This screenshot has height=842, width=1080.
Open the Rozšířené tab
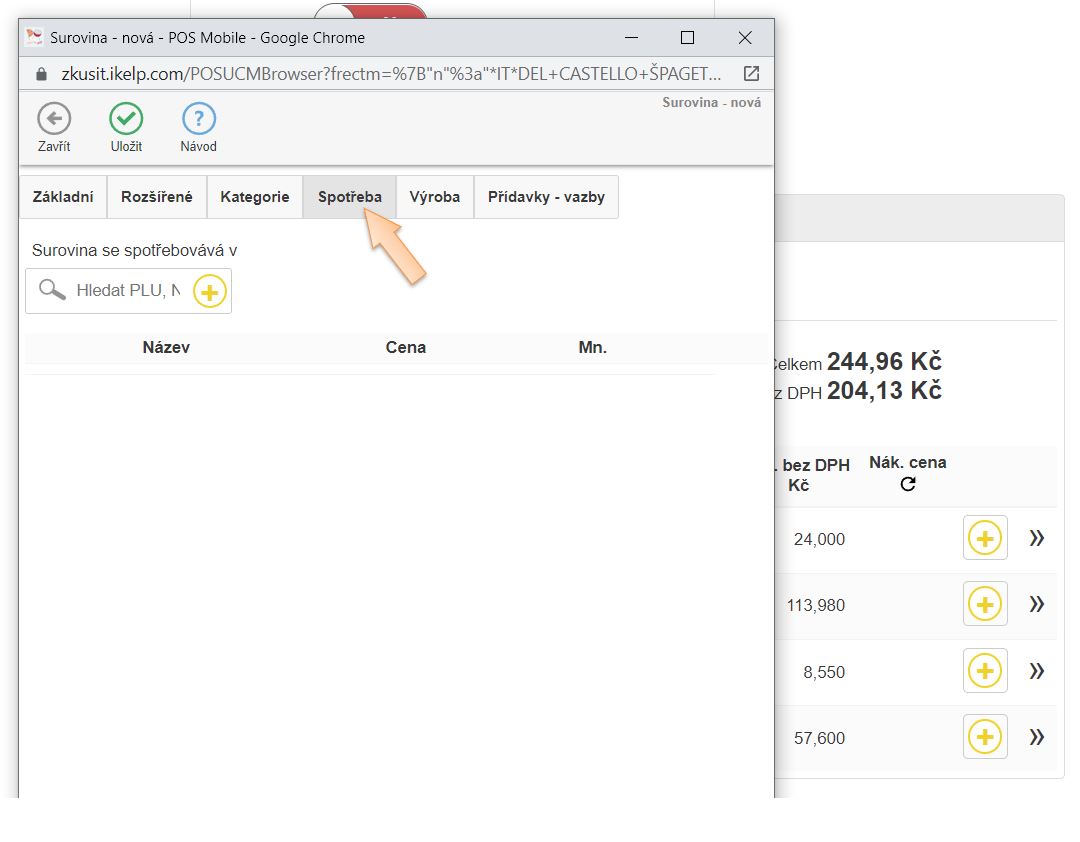click(157, 197)
